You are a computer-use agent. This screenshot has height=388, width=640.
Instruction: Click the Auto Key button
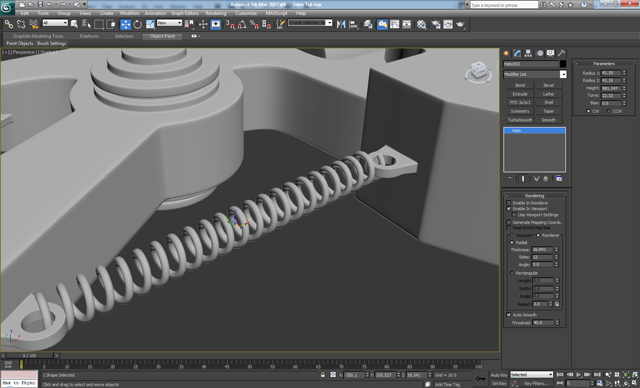499,375
